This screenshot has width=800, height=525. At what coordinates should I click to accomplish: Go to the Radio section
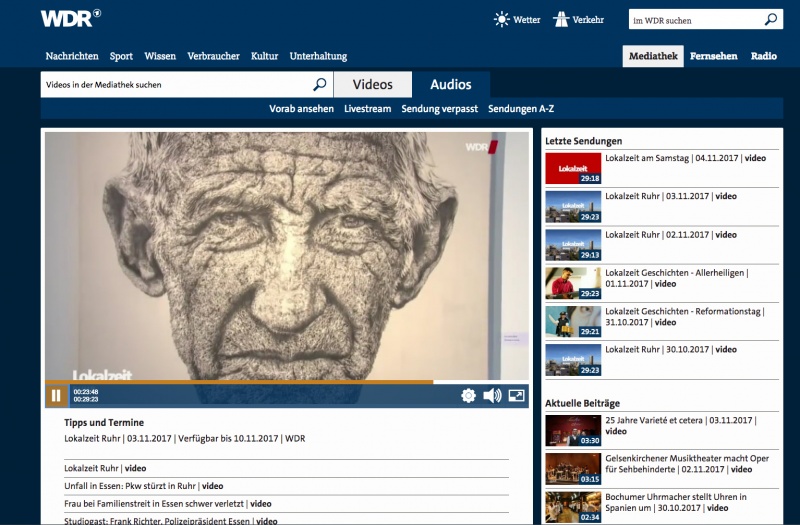[764, 56]
